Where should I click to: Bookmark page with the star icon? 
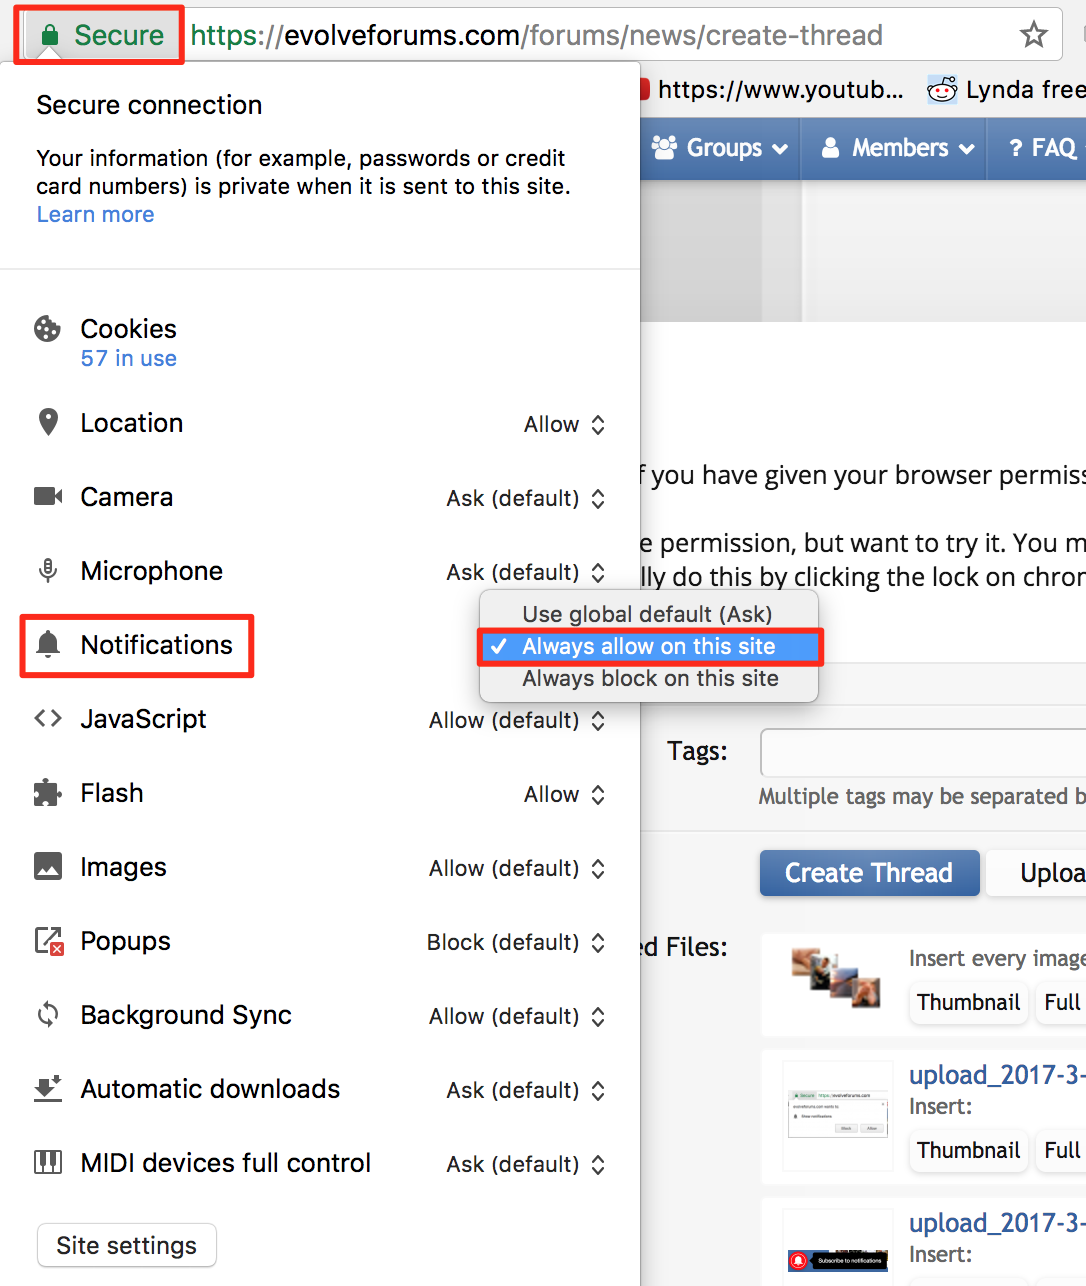tap(1033, 35)
